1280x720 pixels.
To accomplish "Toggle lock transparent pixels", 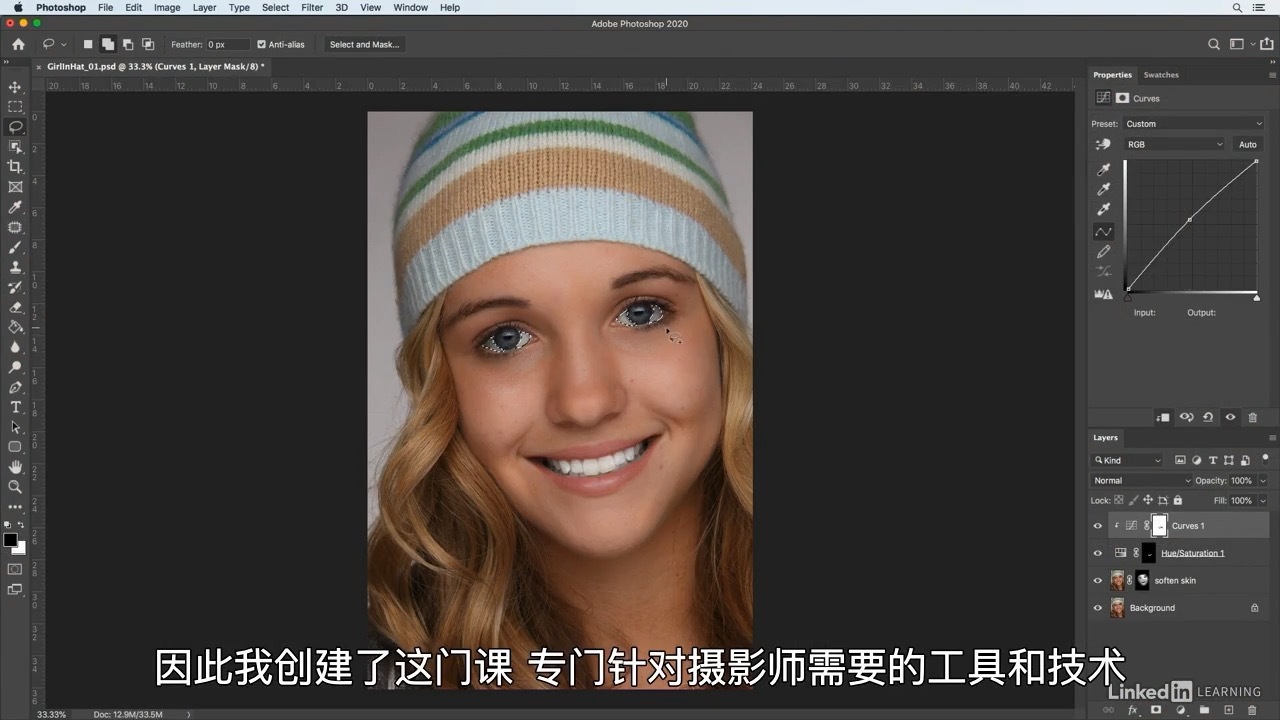I will pyautogui.click(x=1119, y=500).
